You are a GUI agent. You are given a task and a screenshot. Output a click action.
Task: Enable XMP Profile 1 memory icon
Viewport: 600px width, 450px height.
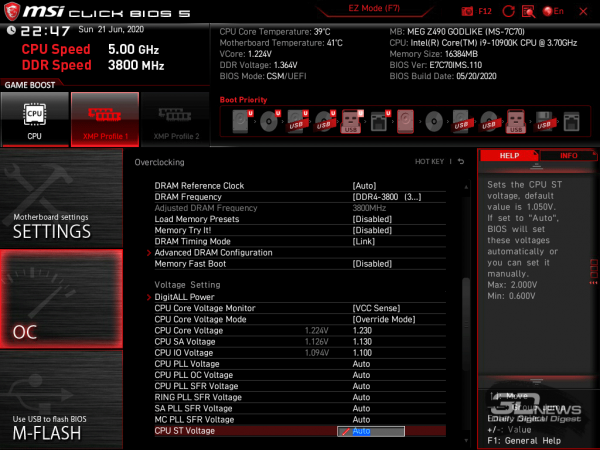[x=104, y=119]
